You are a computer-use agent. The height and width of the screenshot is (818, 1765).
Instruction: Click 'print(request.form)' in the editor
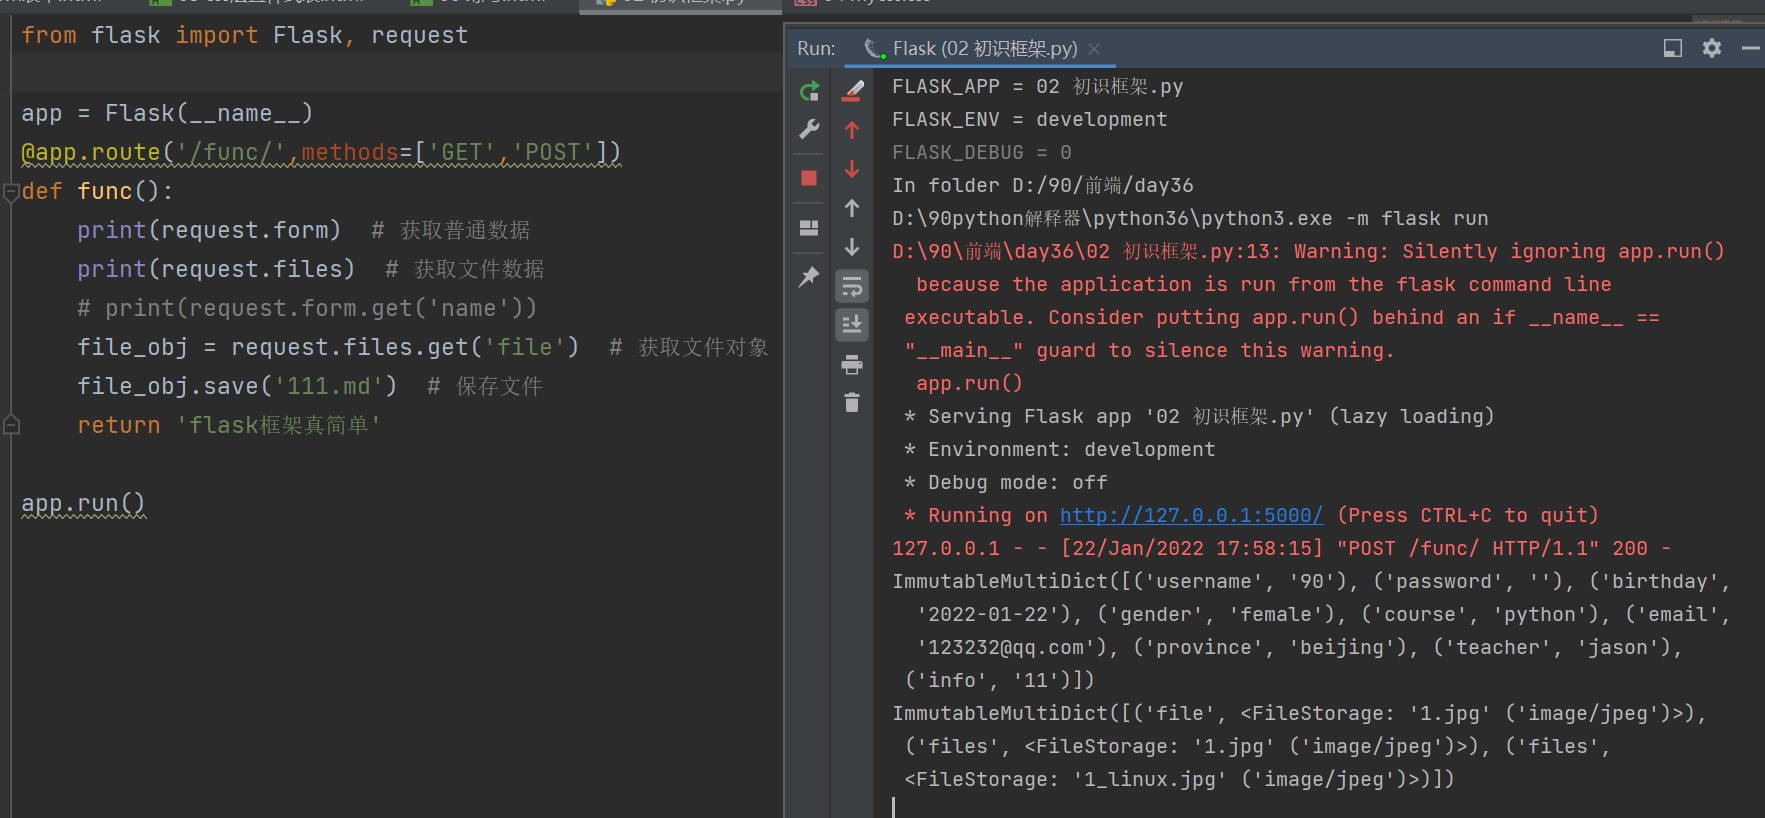(x=209, y=230)
